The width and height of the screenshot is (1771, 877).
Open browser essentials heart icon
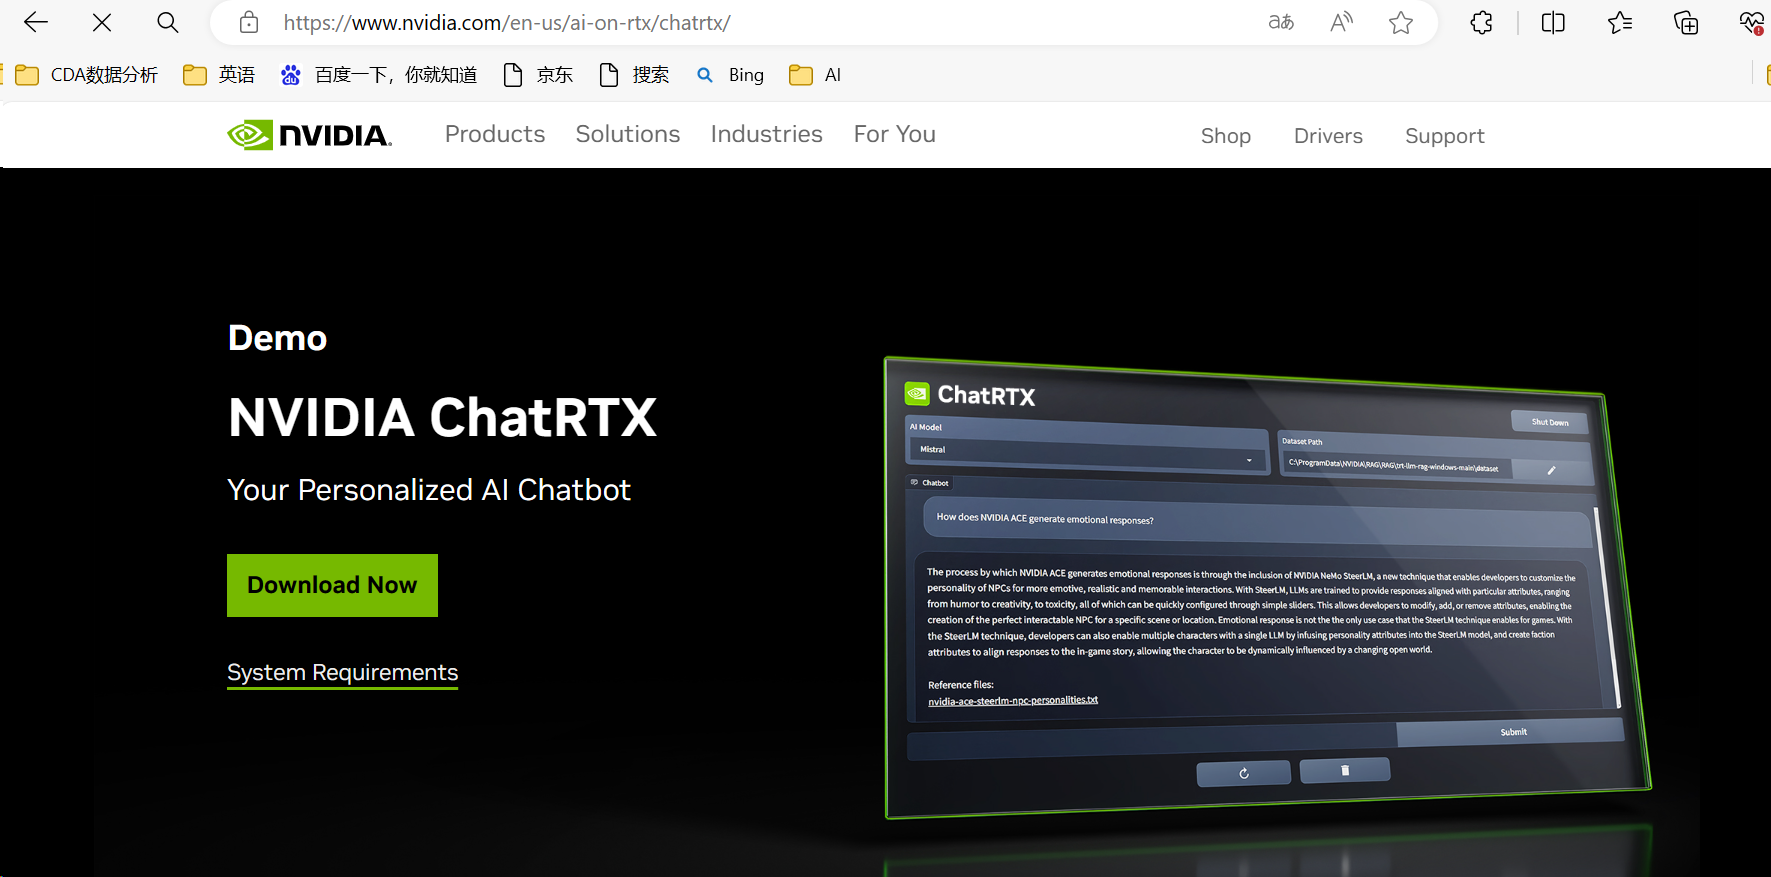(1751, 22)
